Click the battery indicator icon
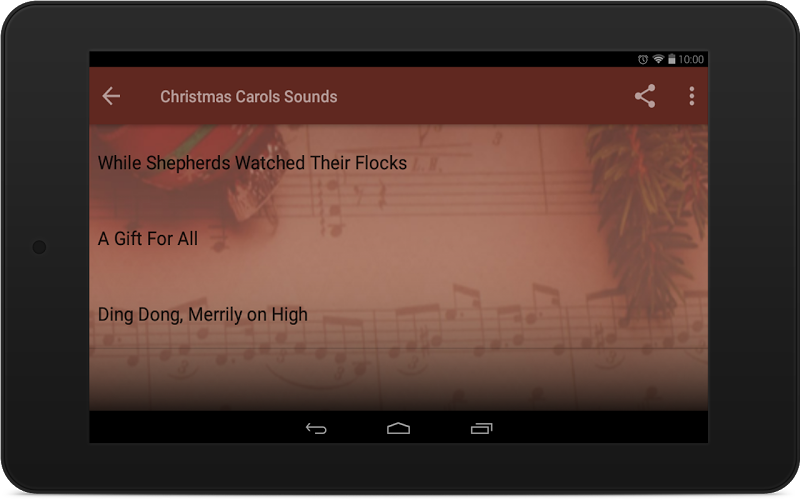Image resolution: width=800 pixels, height=500 pixels. pos(672,59)
